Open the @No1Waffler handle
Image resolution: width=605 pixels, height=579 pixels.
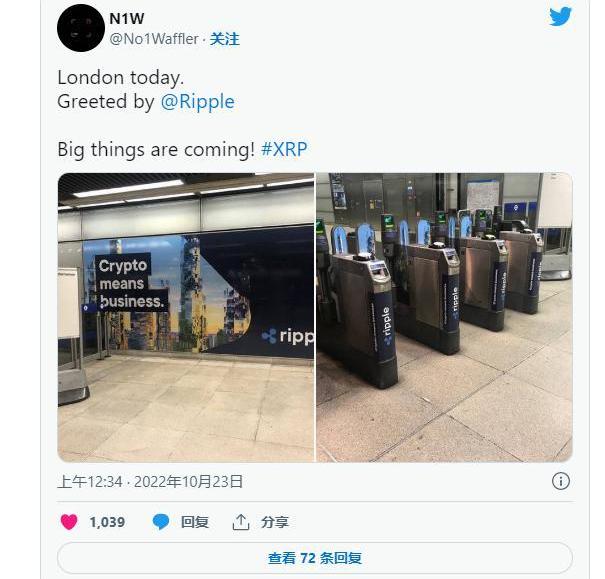click(154, 39)
